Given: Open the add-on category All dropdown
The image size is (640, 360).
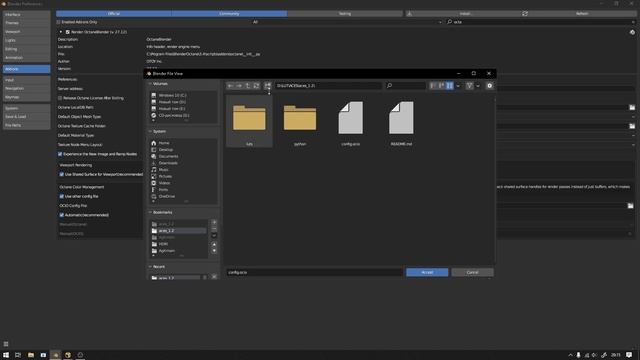Looking at the screenshot, I should (347, 22).
